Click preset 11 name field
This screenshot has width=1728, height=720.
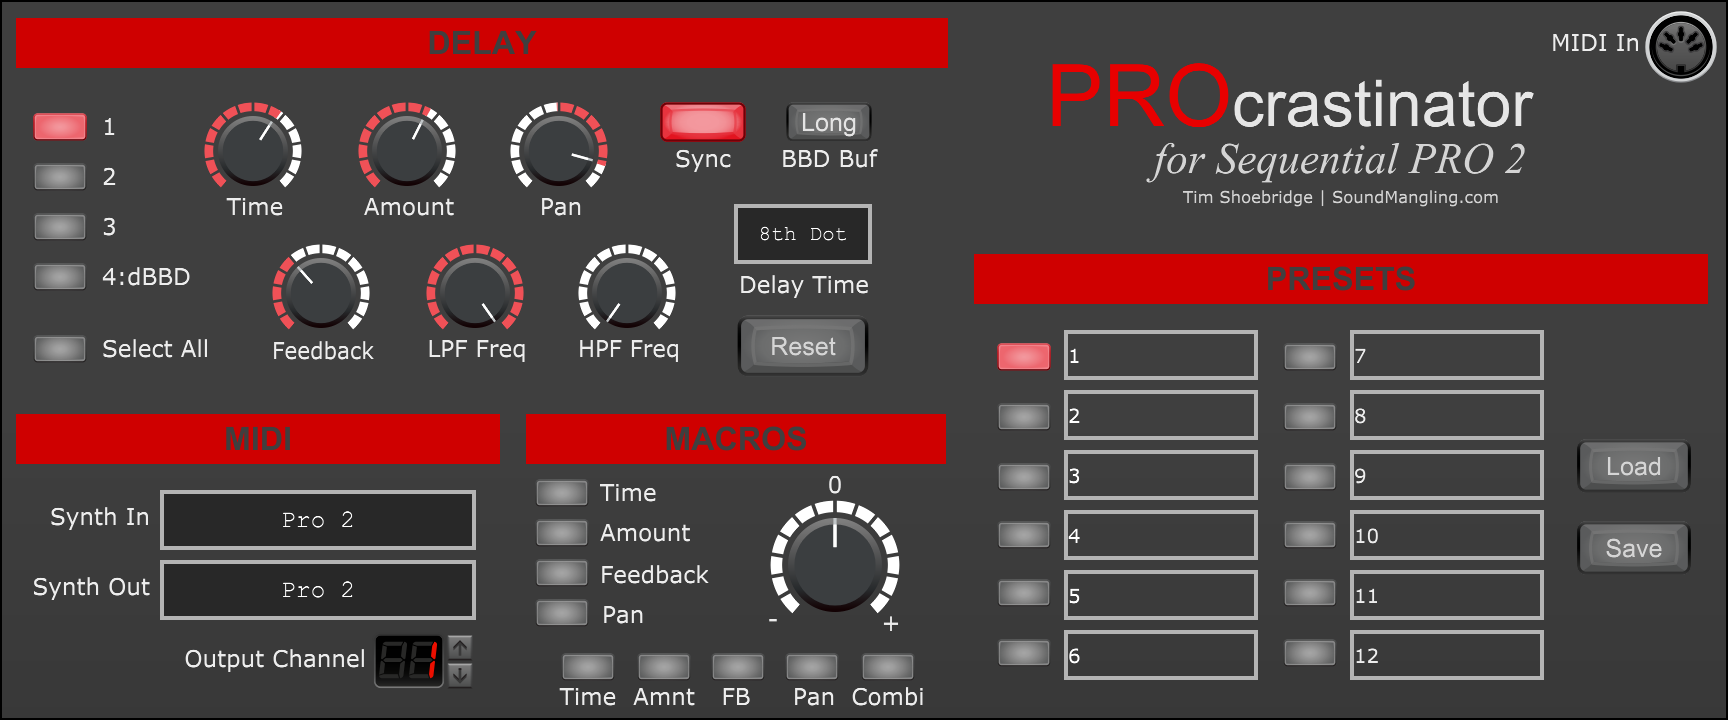[x=1447, y=595]
